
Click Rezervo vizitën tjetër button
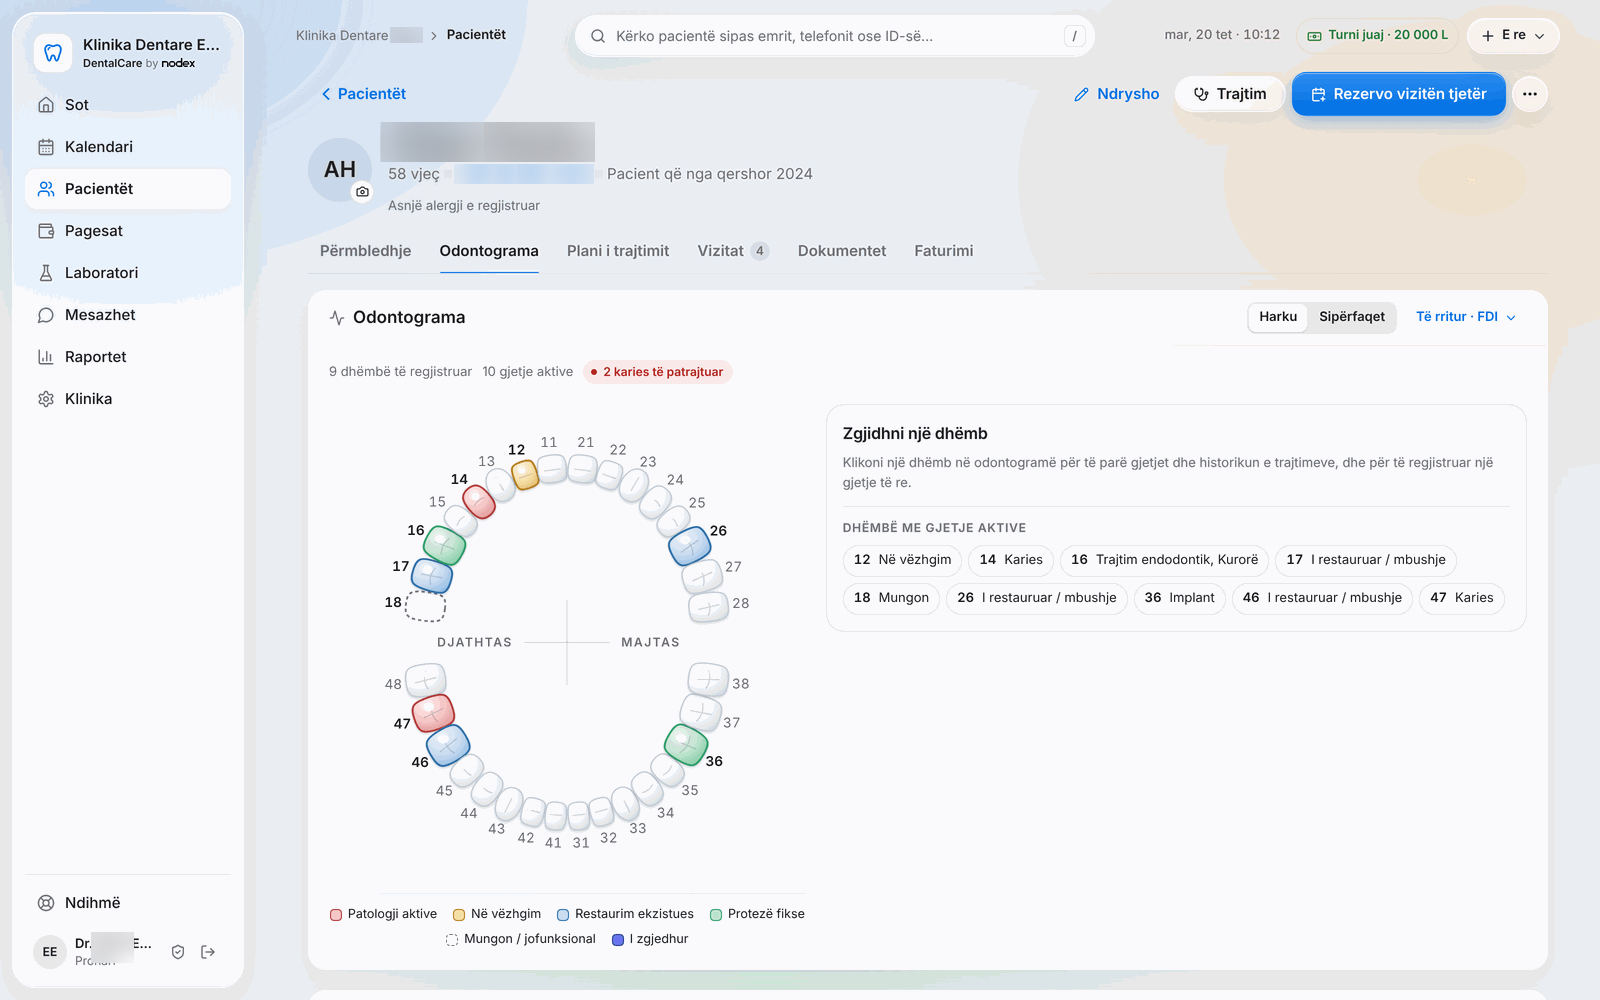[x=1398, y=94]
